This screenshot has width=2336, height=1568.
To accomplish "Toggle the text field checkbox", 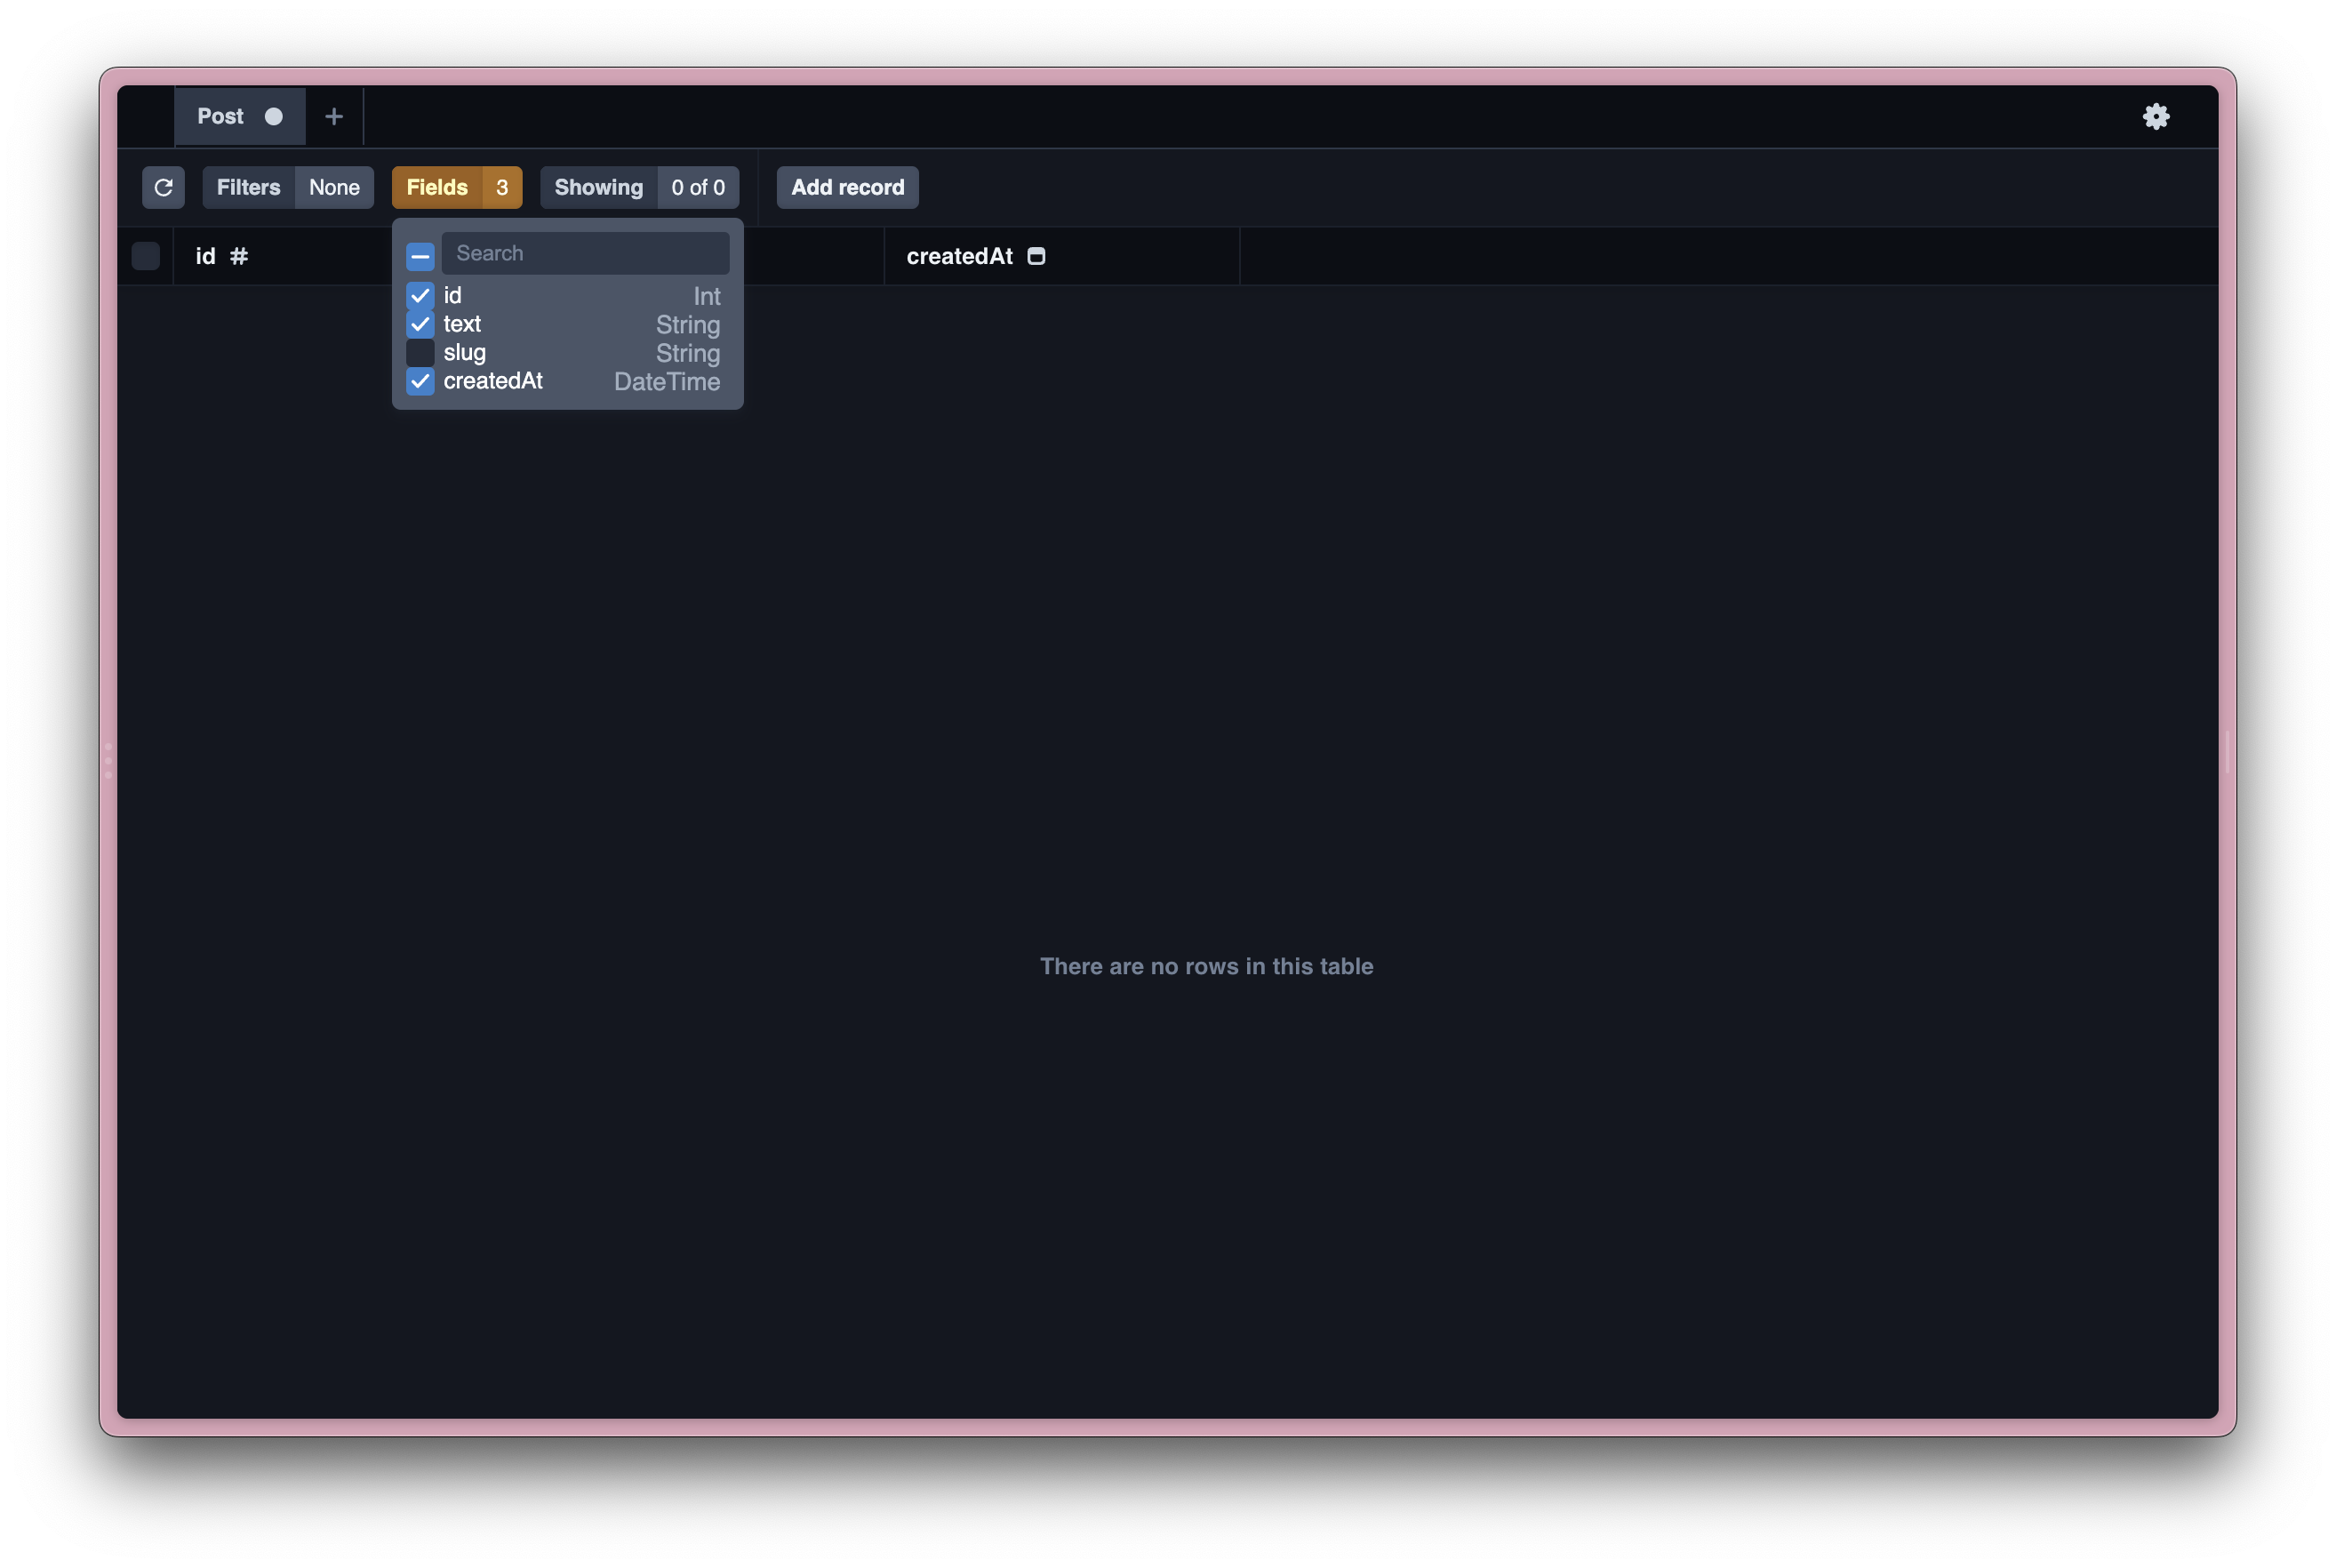I will [x=420, y=324].
